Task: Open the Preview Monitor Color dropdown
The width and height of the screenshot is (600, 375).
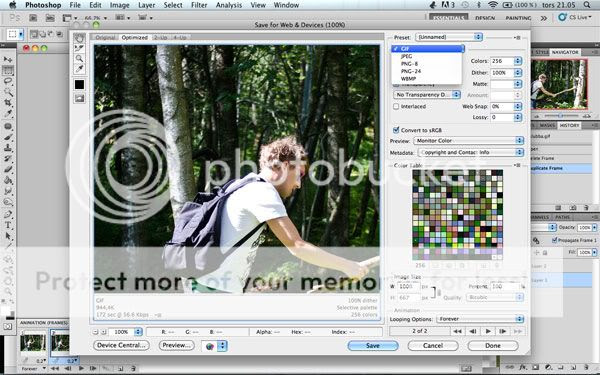Action: click(468, 141)
